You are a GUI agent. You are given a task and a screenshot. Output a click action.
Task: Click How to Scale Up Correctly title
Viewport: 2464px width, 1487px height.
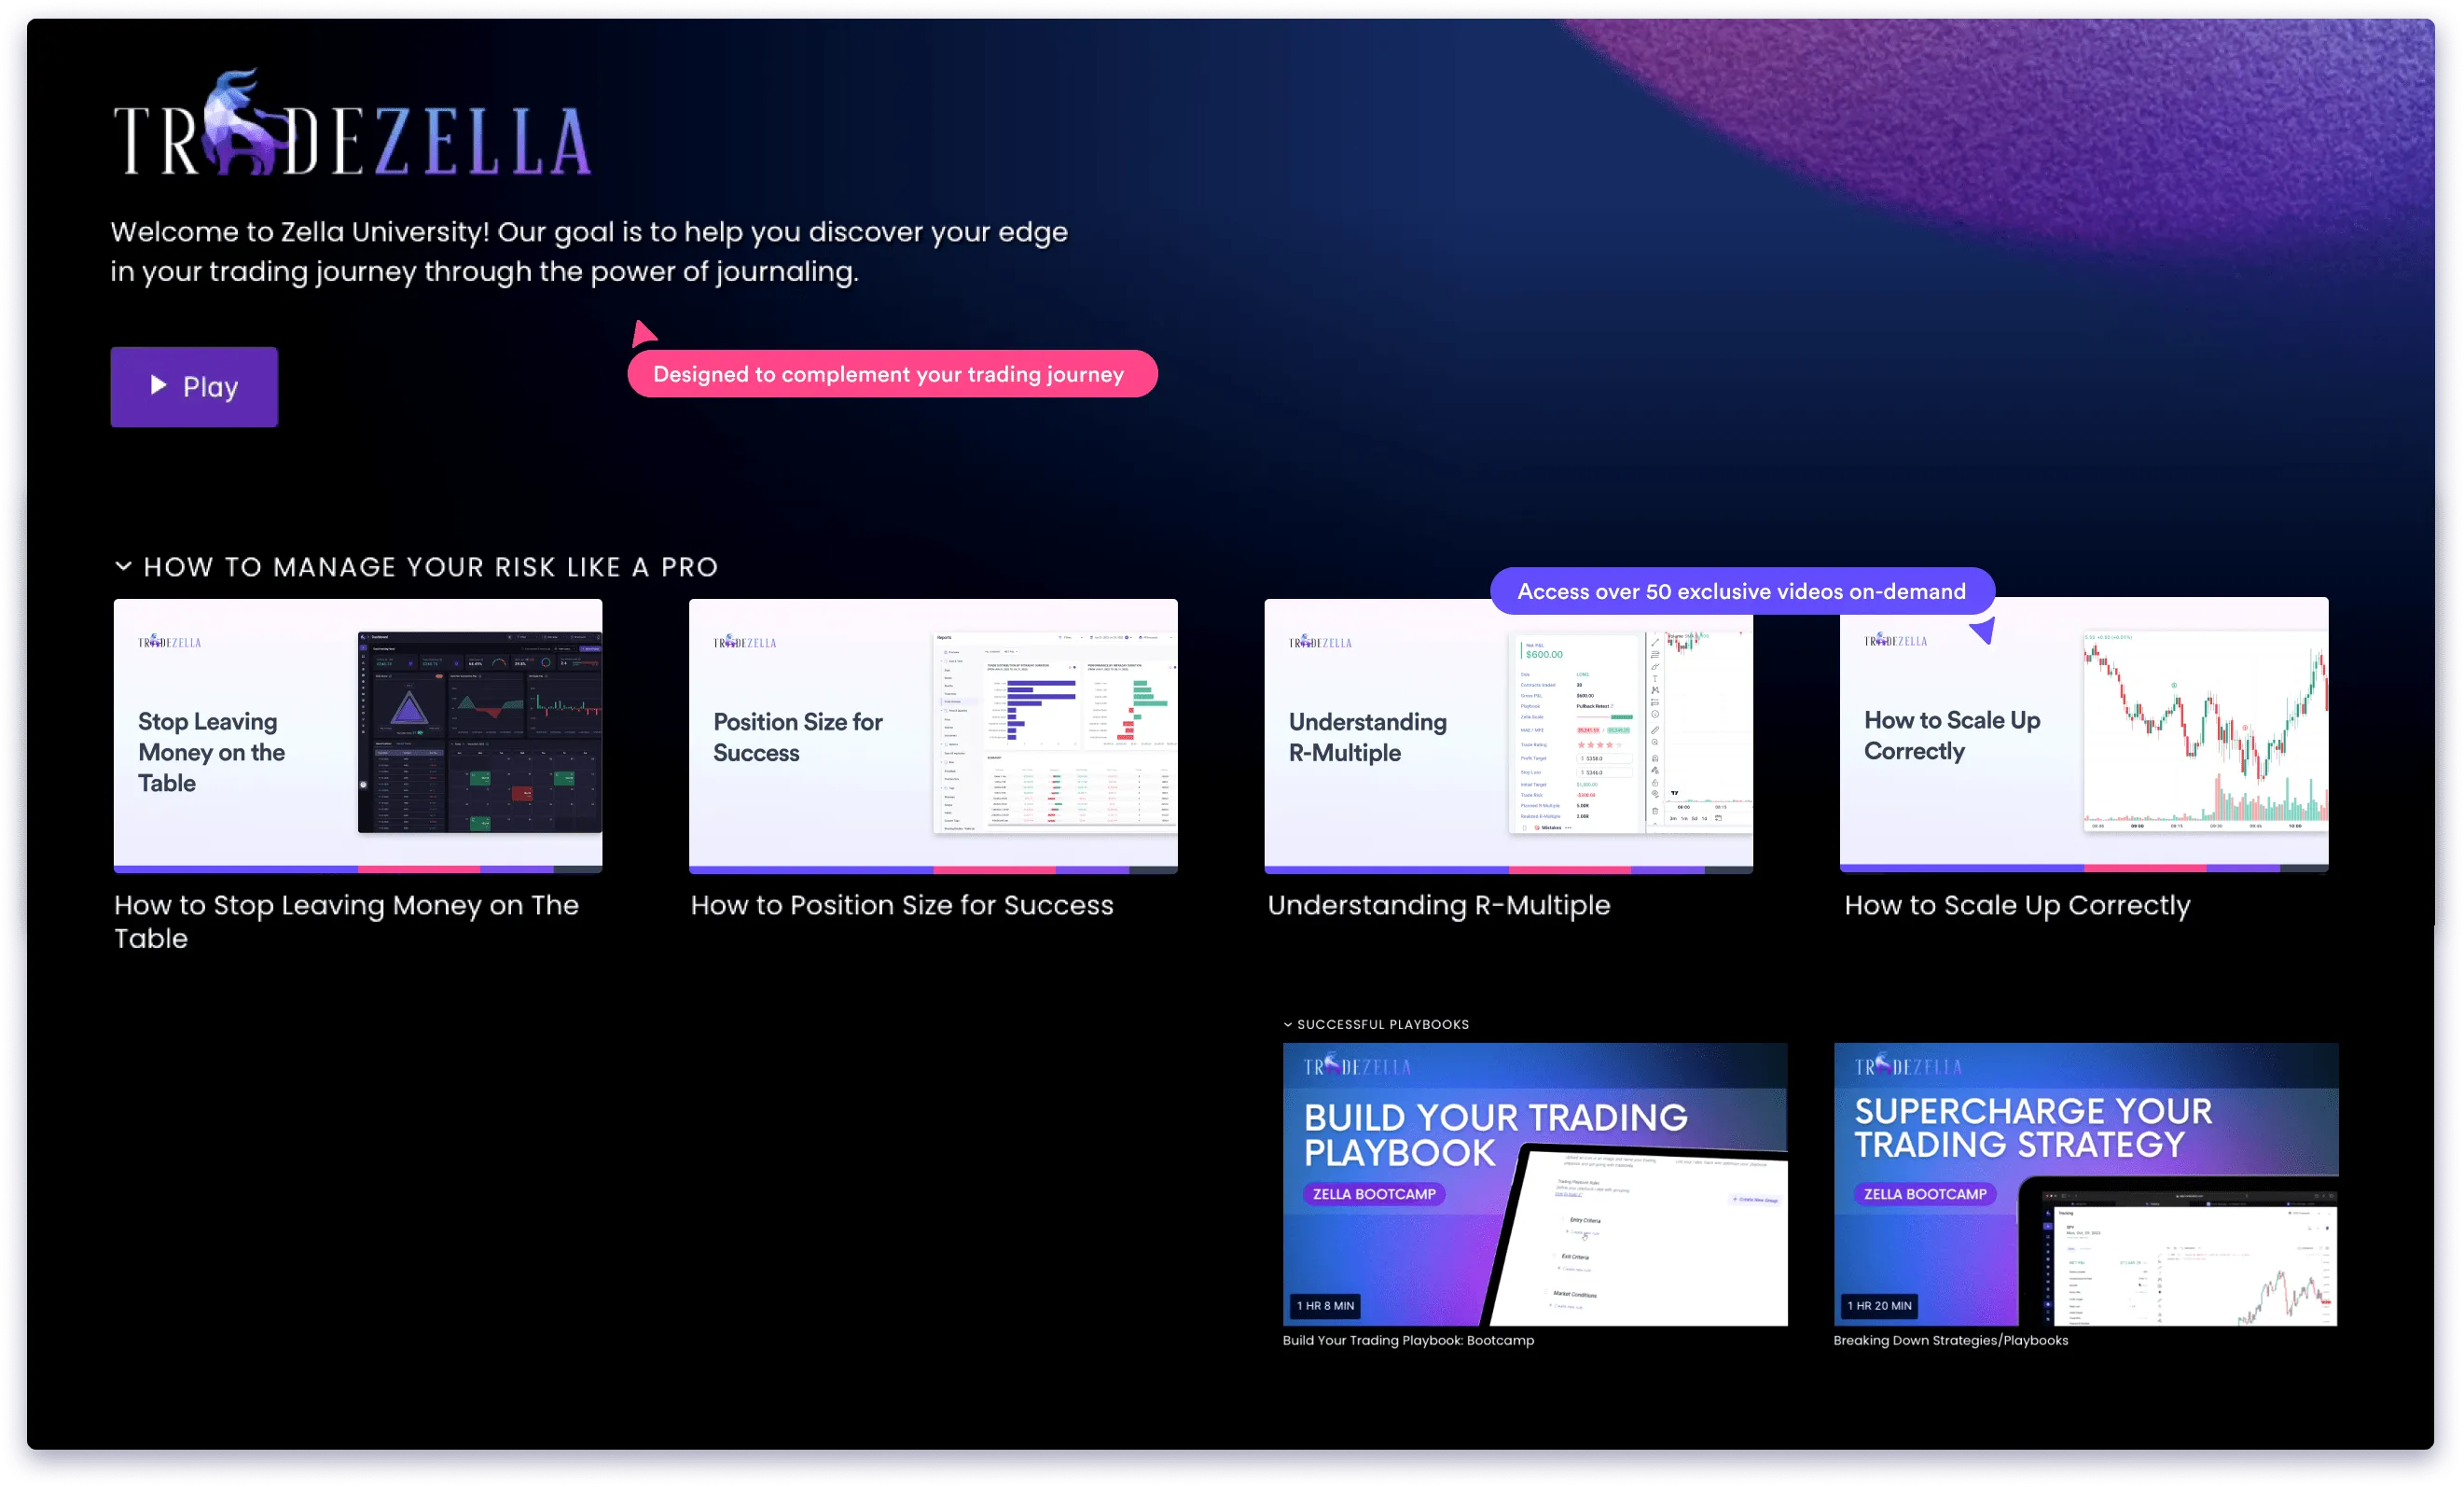tap(2016, 905)
